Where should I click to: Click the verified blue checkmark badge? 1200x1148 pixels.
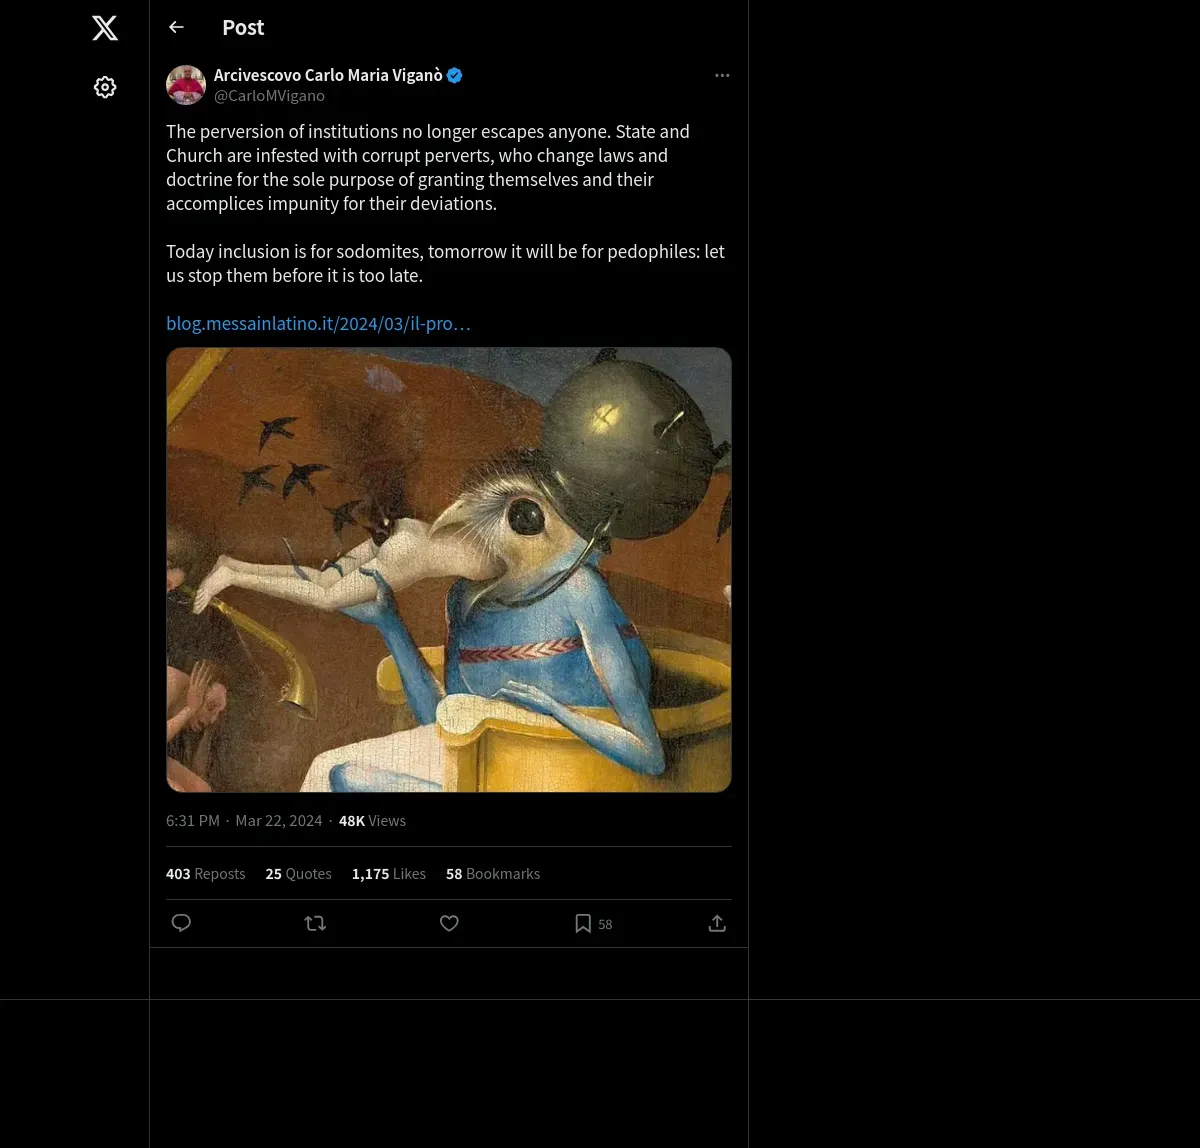pyautogui.click(x=455, y=75)
